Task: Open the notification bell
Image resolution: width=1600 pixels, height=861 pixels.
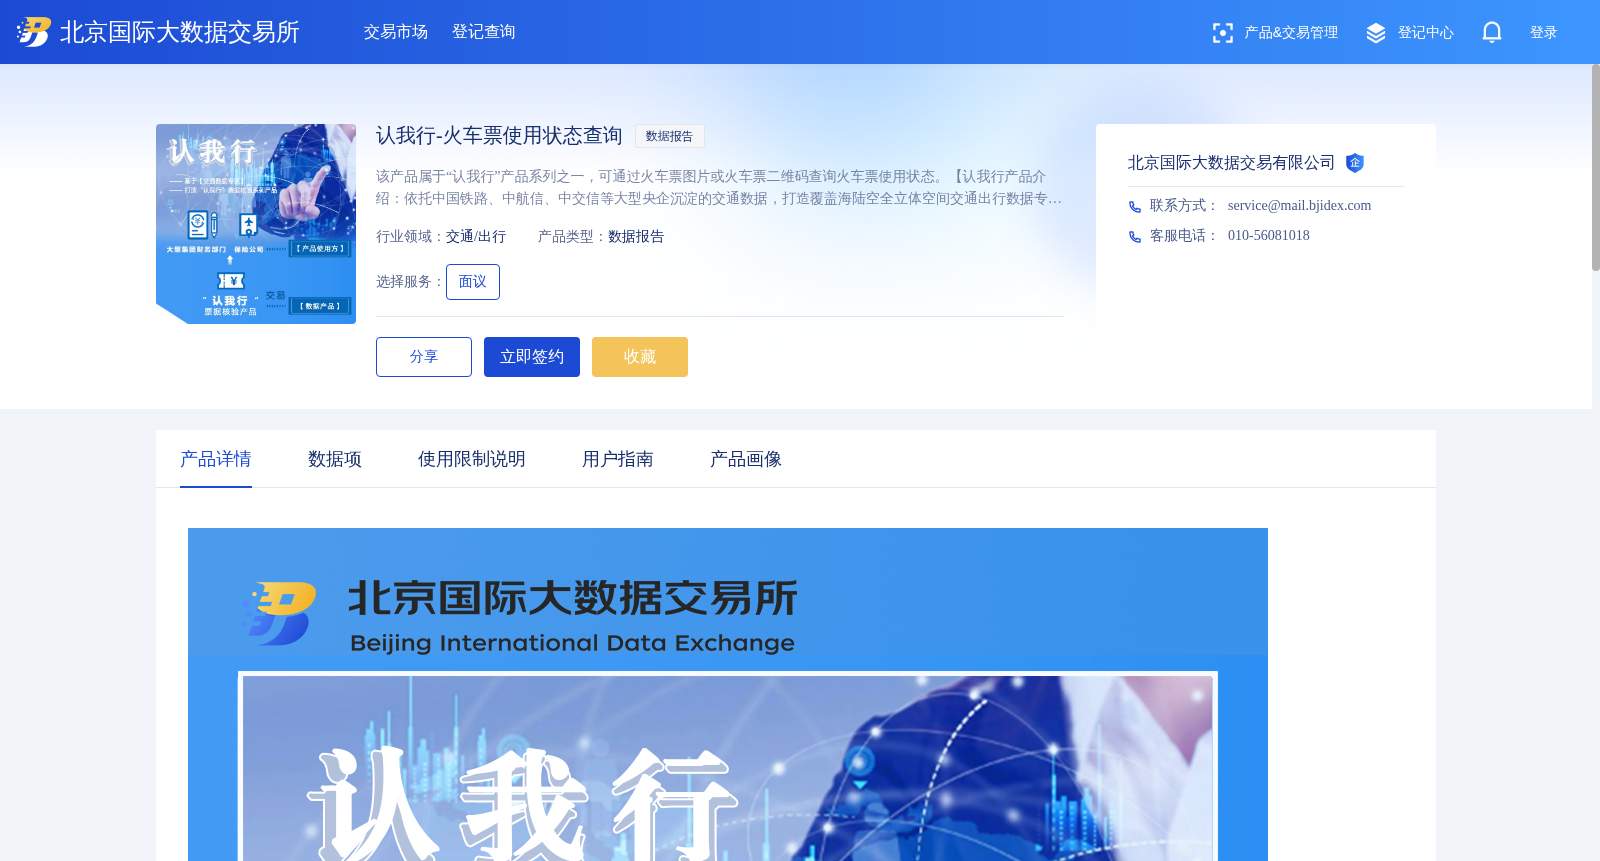Action: pos(1492,32)
